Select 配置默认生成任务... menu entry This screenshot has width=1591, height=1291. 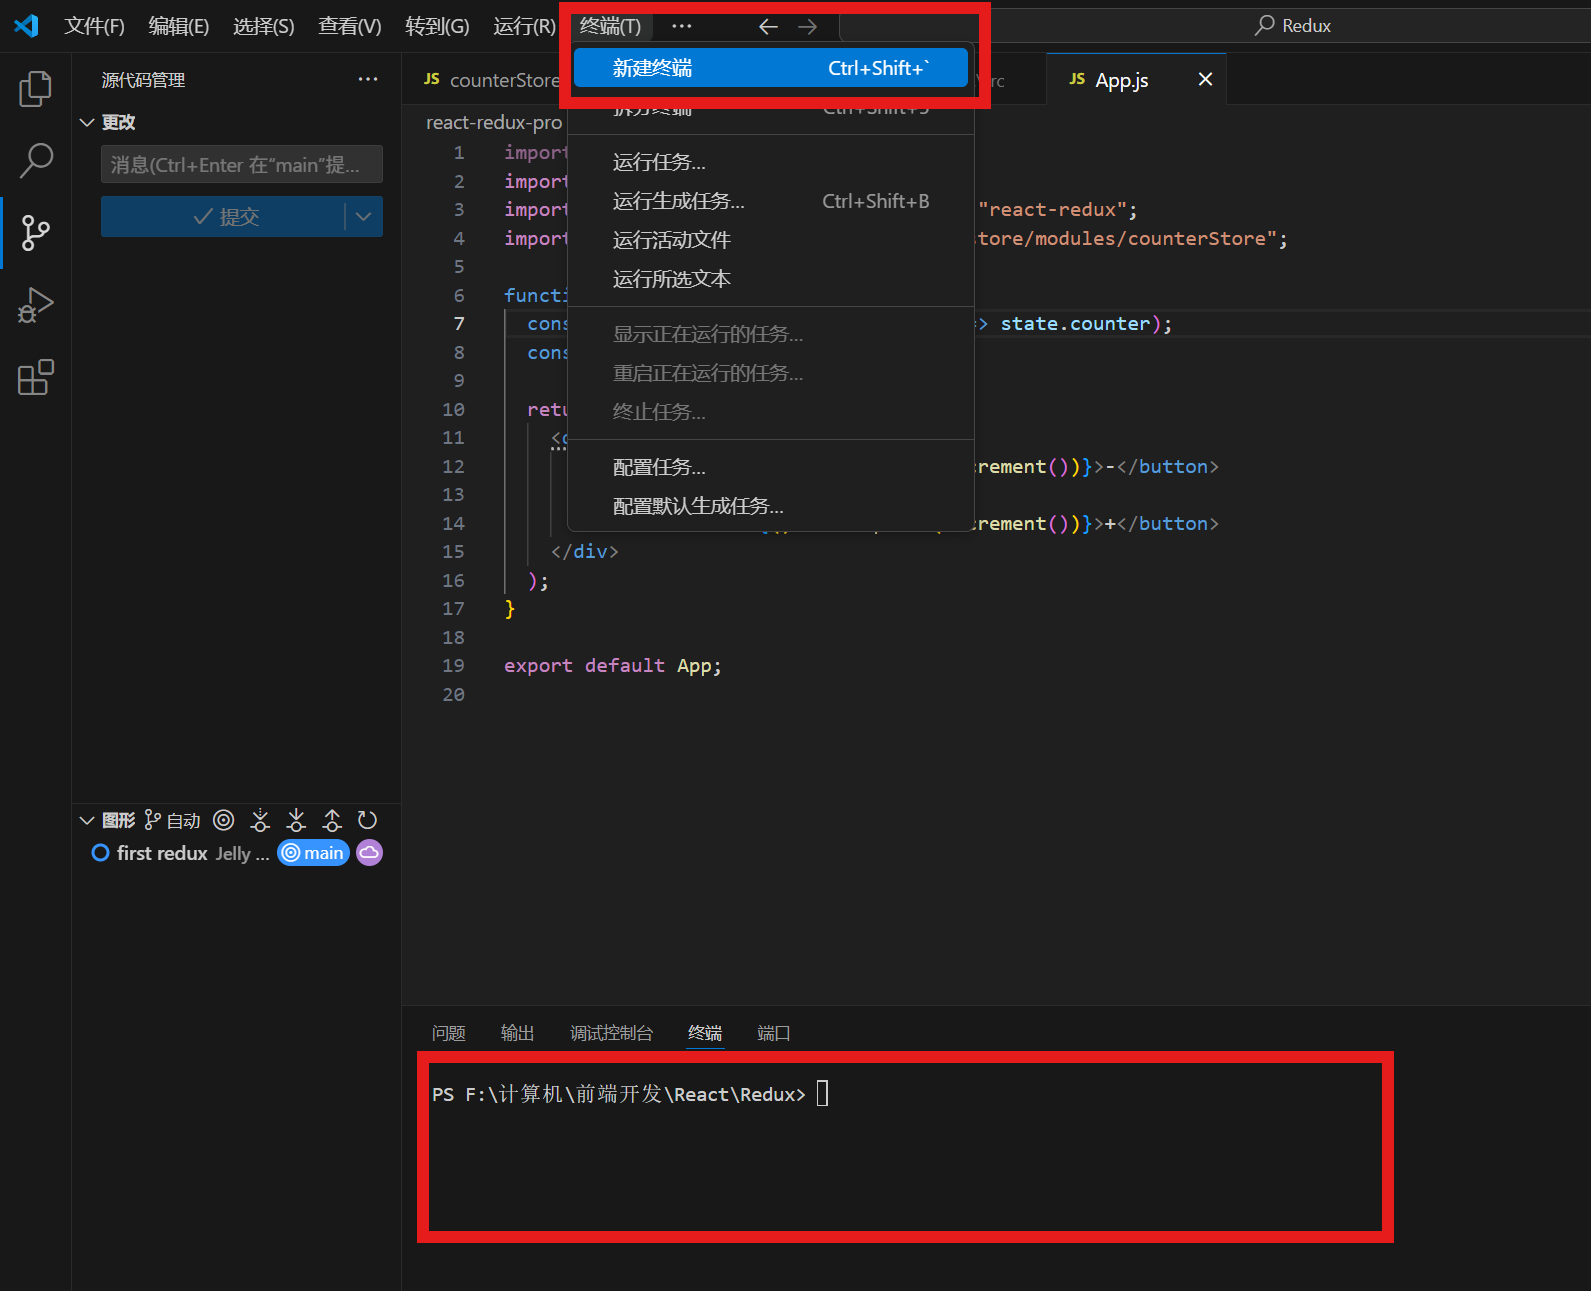click(x=771, y=506)
